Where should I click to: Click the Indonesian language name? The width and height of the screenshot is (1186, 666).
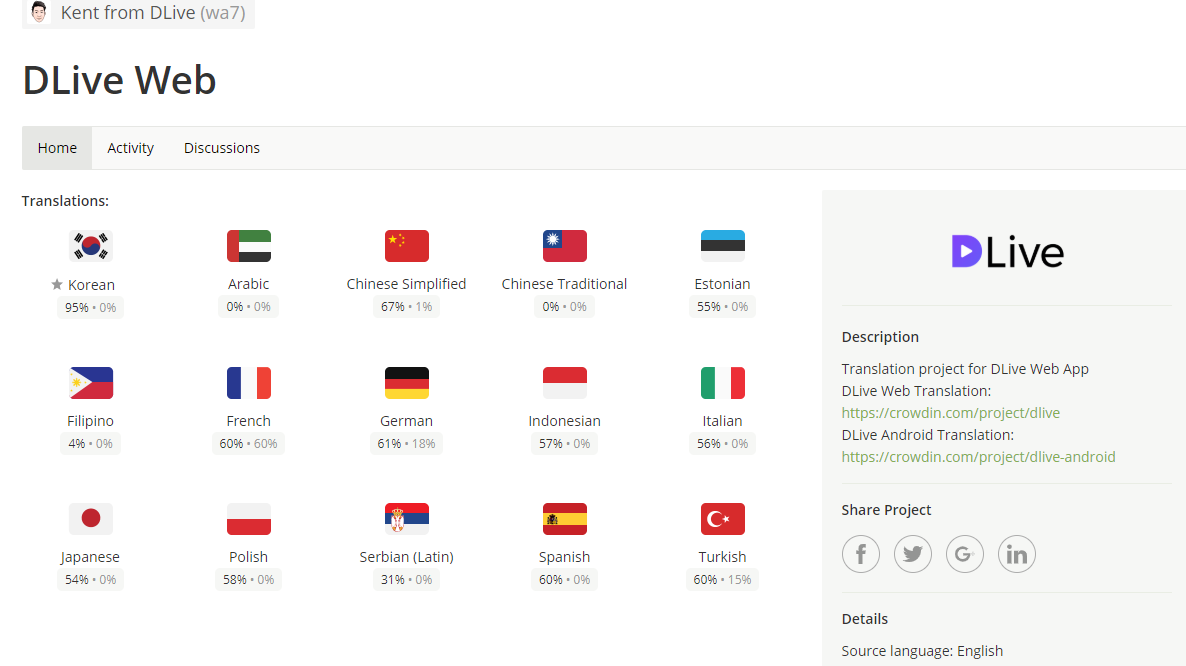click(564, 421)
